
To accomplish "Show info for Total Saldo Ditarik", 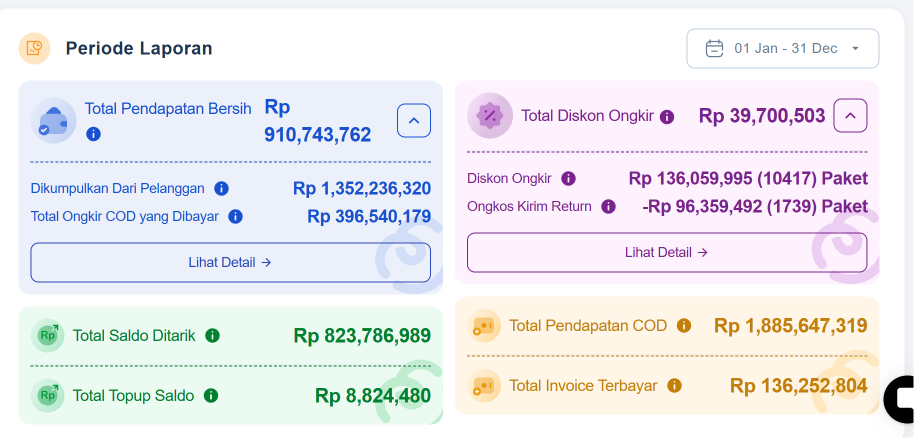I will [212, 335].
